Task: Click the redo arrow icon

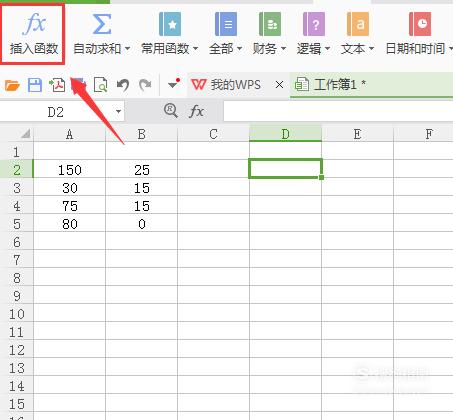Action: coord(145,85)
